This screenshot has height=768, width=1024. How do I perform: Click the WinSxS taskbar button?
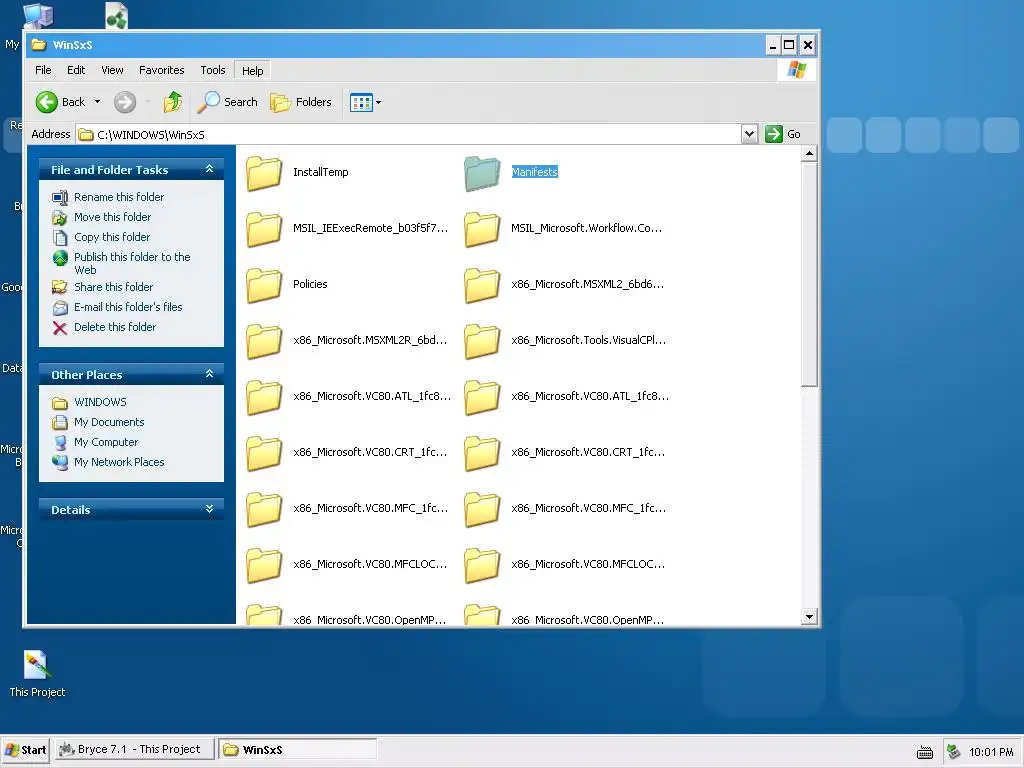pos(297,750)
